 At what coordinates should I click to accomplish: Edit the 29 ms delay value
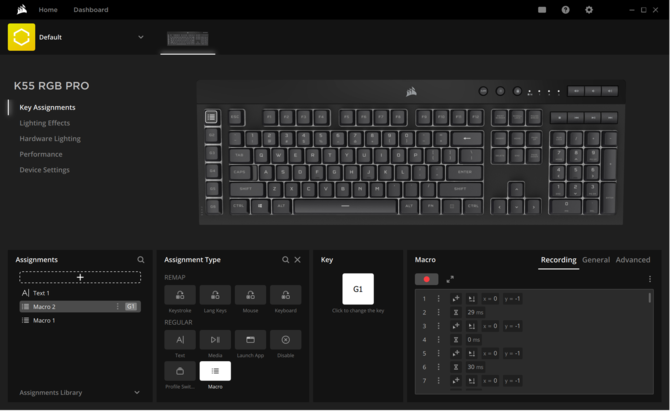pos(475,312)
